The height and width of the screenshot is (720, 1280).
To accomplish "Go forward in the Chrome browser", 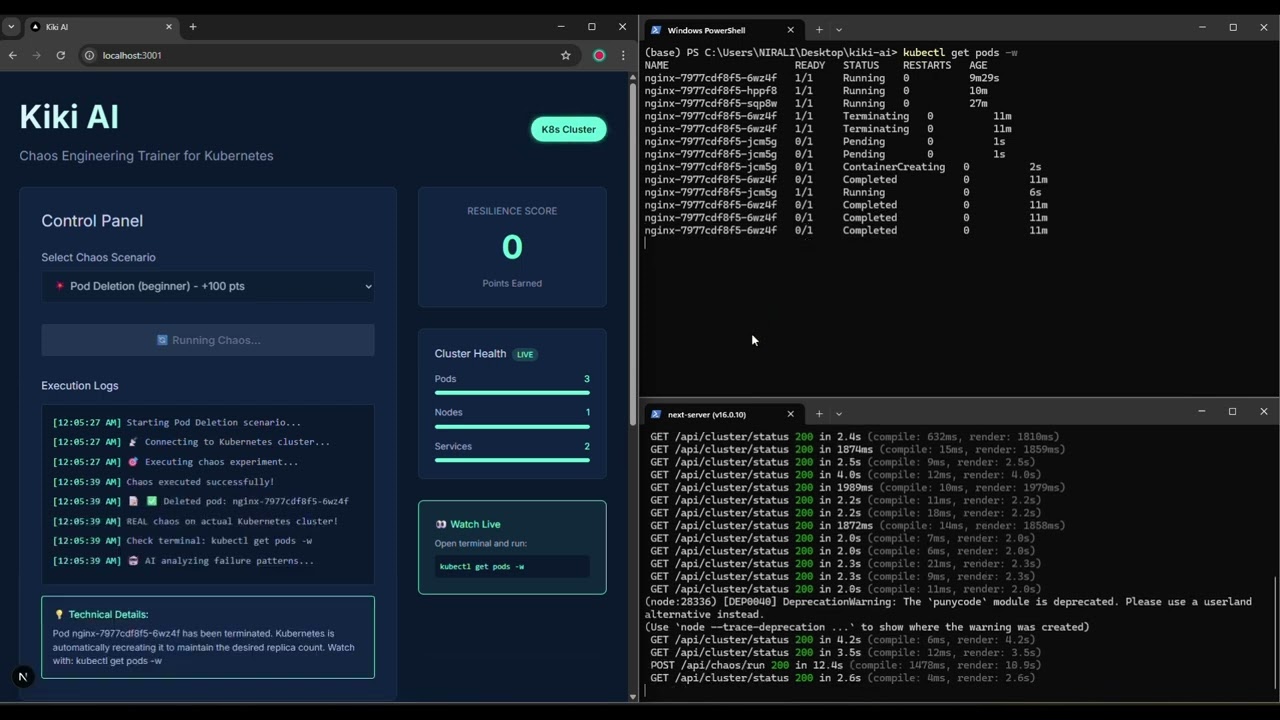I will pos(37,55).
